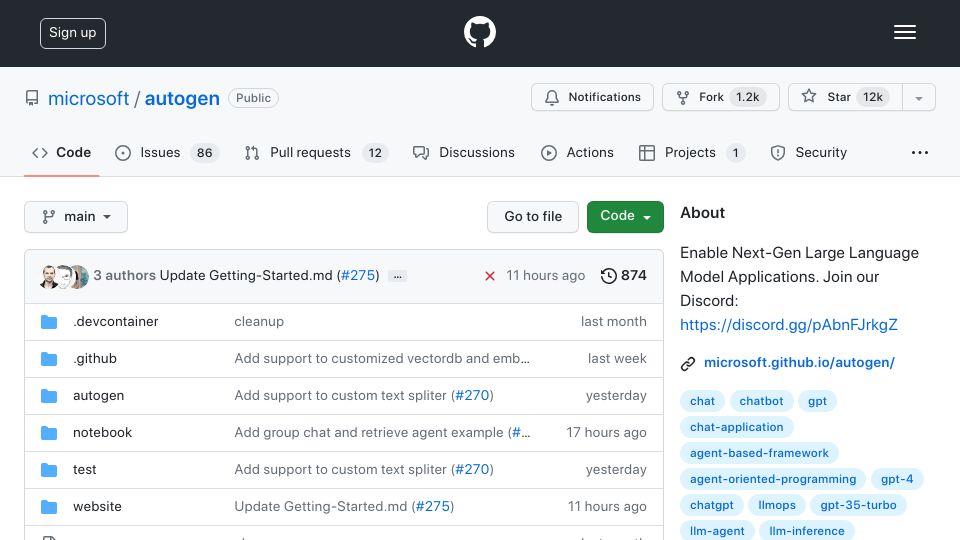Open the .github folder
The width and height of the screenshot is (960, 540).
point(95,359)
